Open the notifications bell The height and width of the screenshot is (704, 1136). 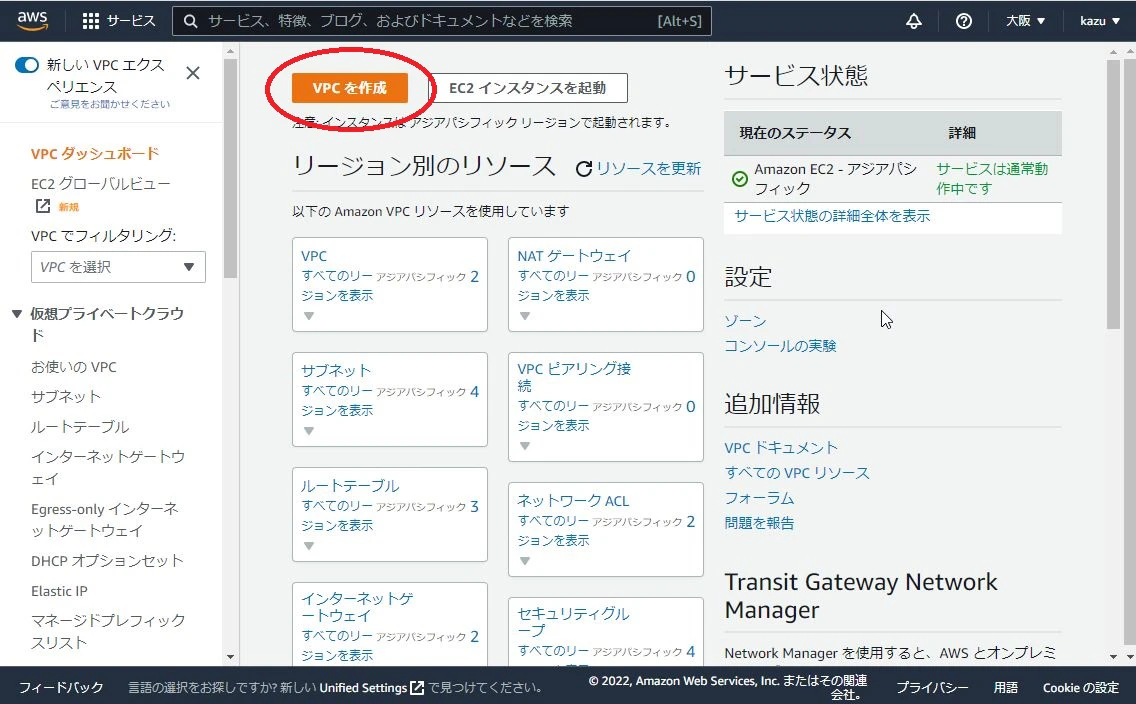(x=914, y=21)
